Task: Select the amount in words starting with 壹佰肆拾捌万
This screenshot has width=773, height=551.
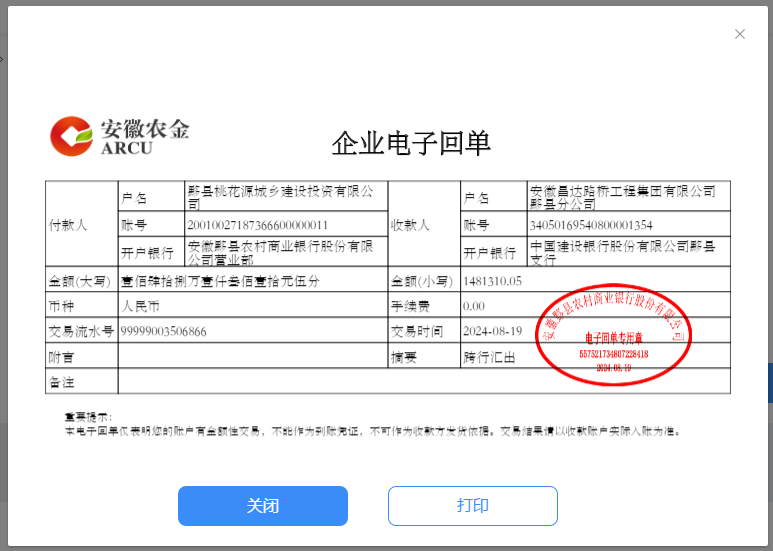Action: tap(221, 280)
